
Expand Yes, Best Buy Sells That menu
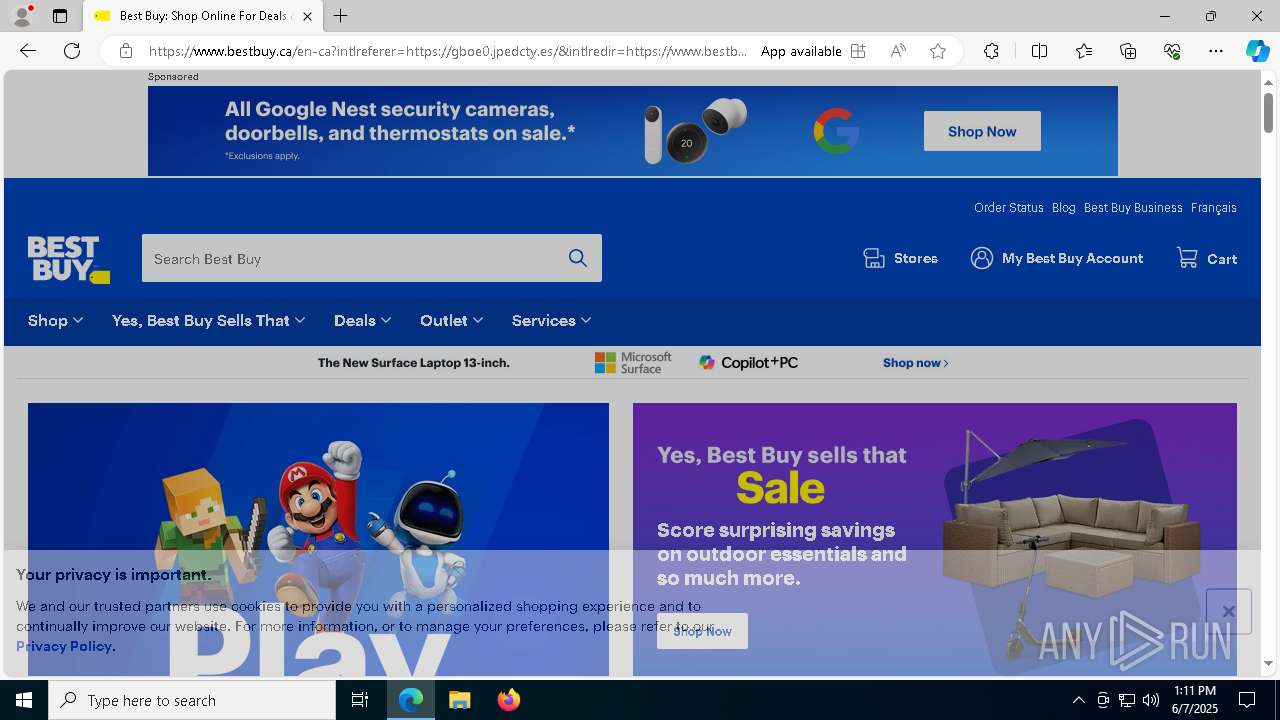click(x=208, y=320)
